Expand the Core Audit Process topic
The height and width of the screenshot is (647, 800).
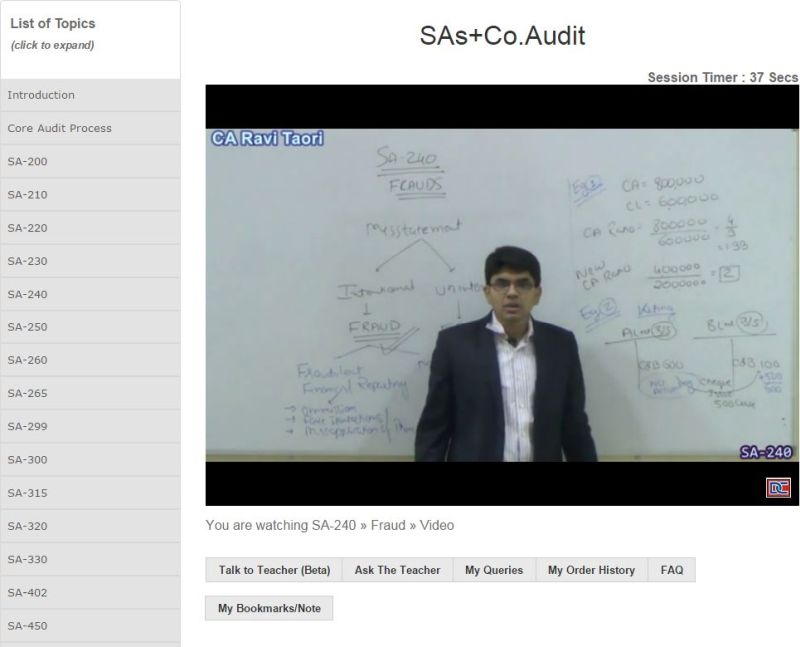tap(90, 128)
